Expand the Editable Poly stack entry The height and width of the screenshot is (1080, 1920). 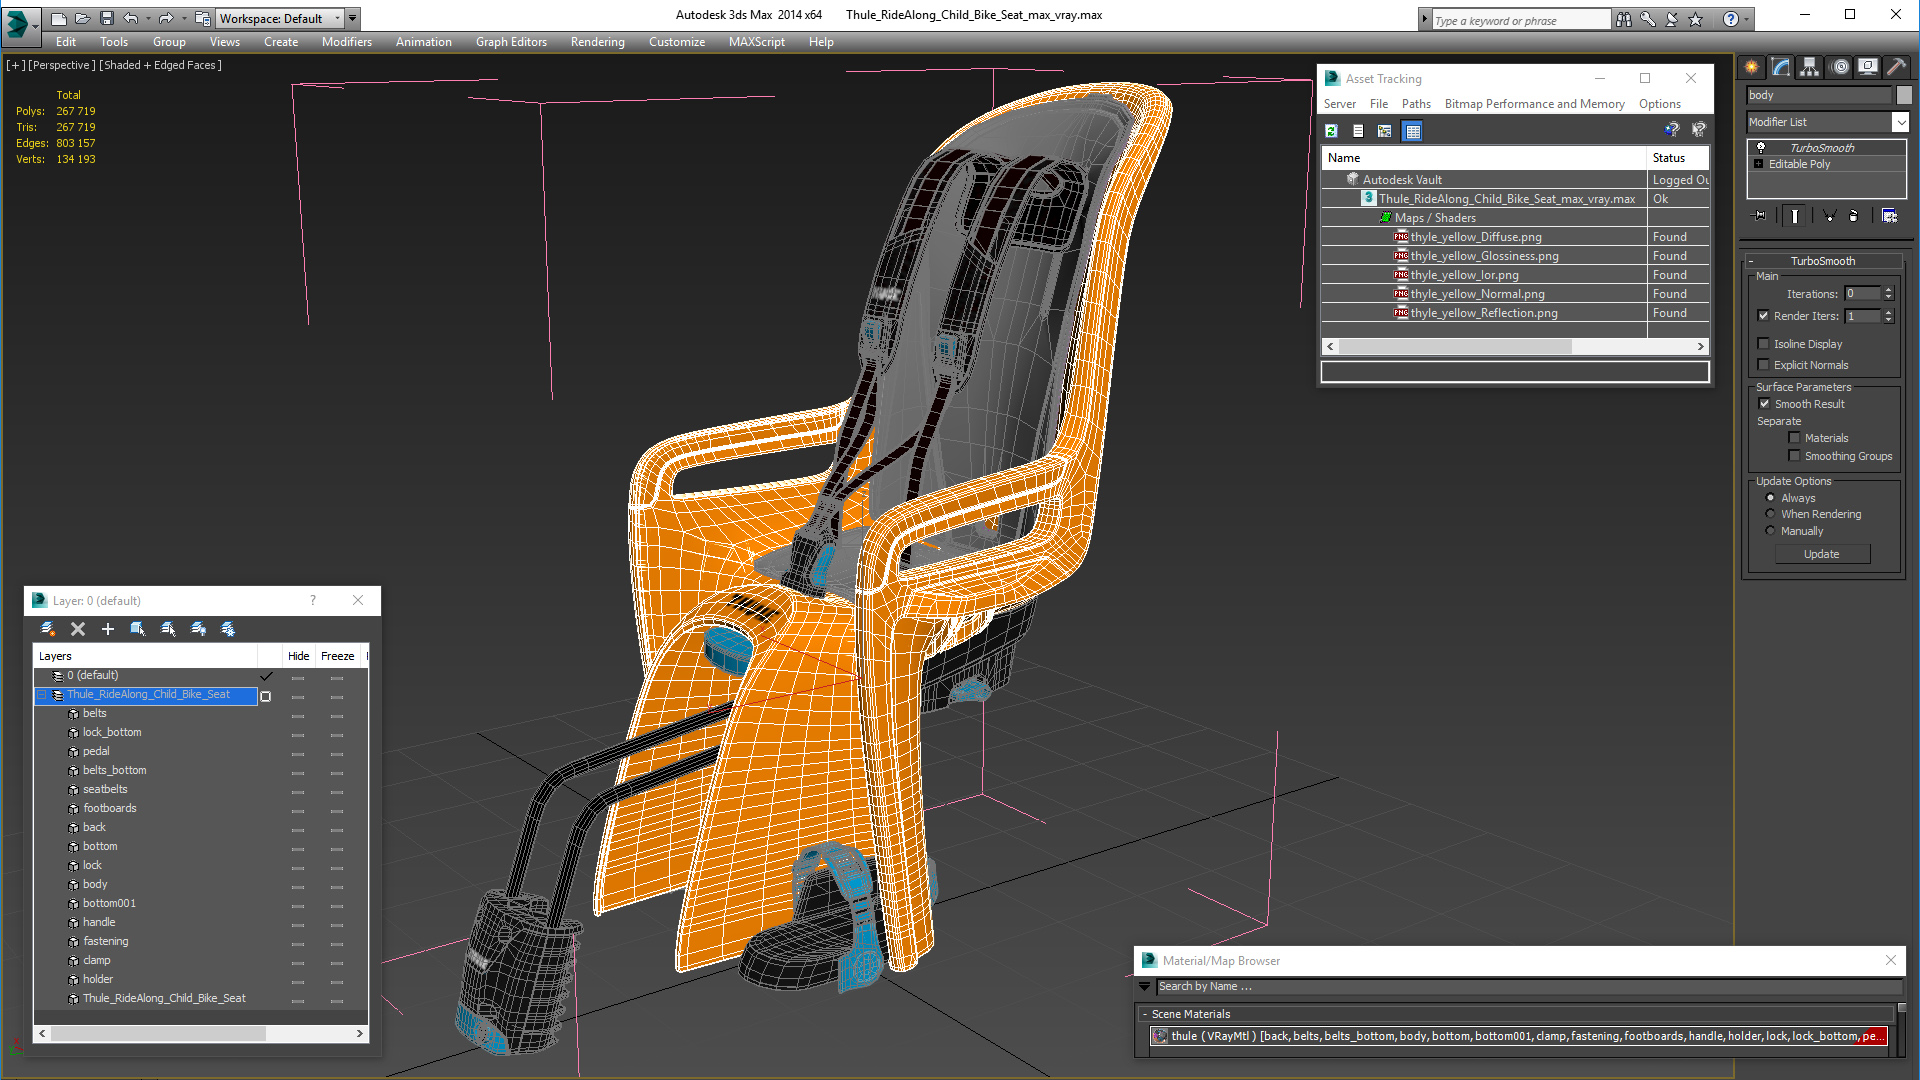coord(1759,164)
